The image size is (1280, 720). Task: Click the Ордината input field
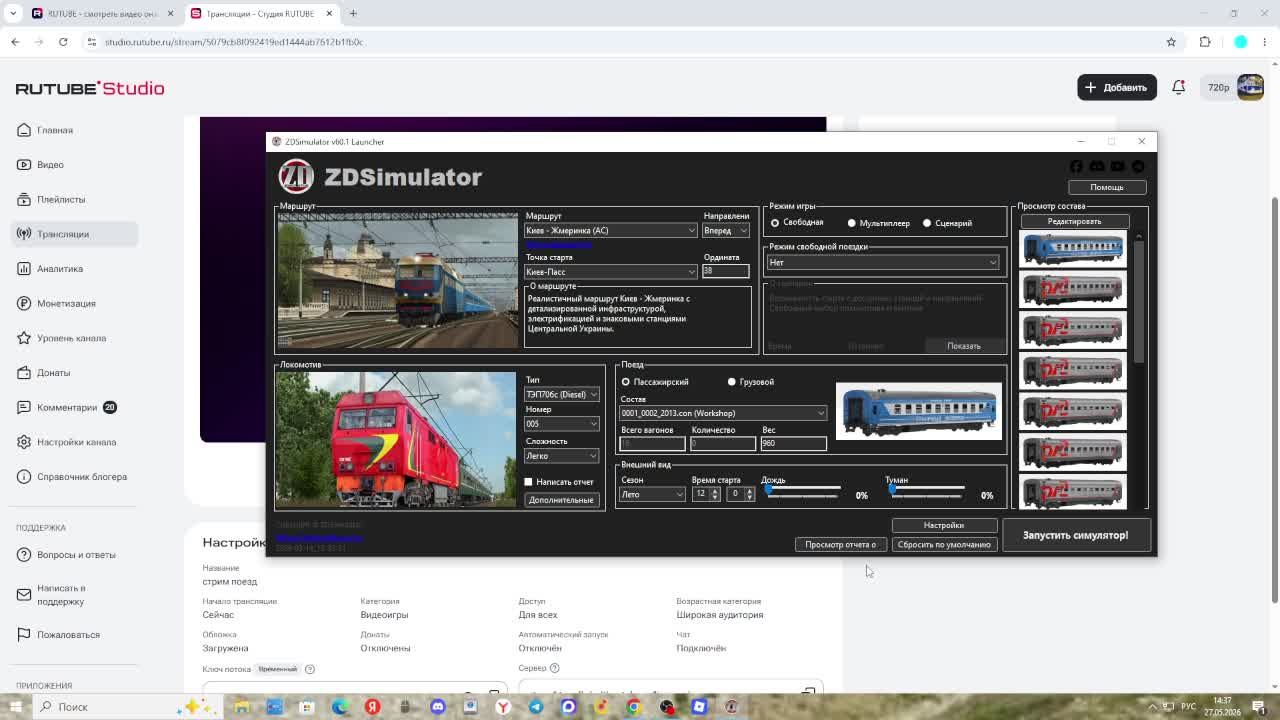click(725, 271)
